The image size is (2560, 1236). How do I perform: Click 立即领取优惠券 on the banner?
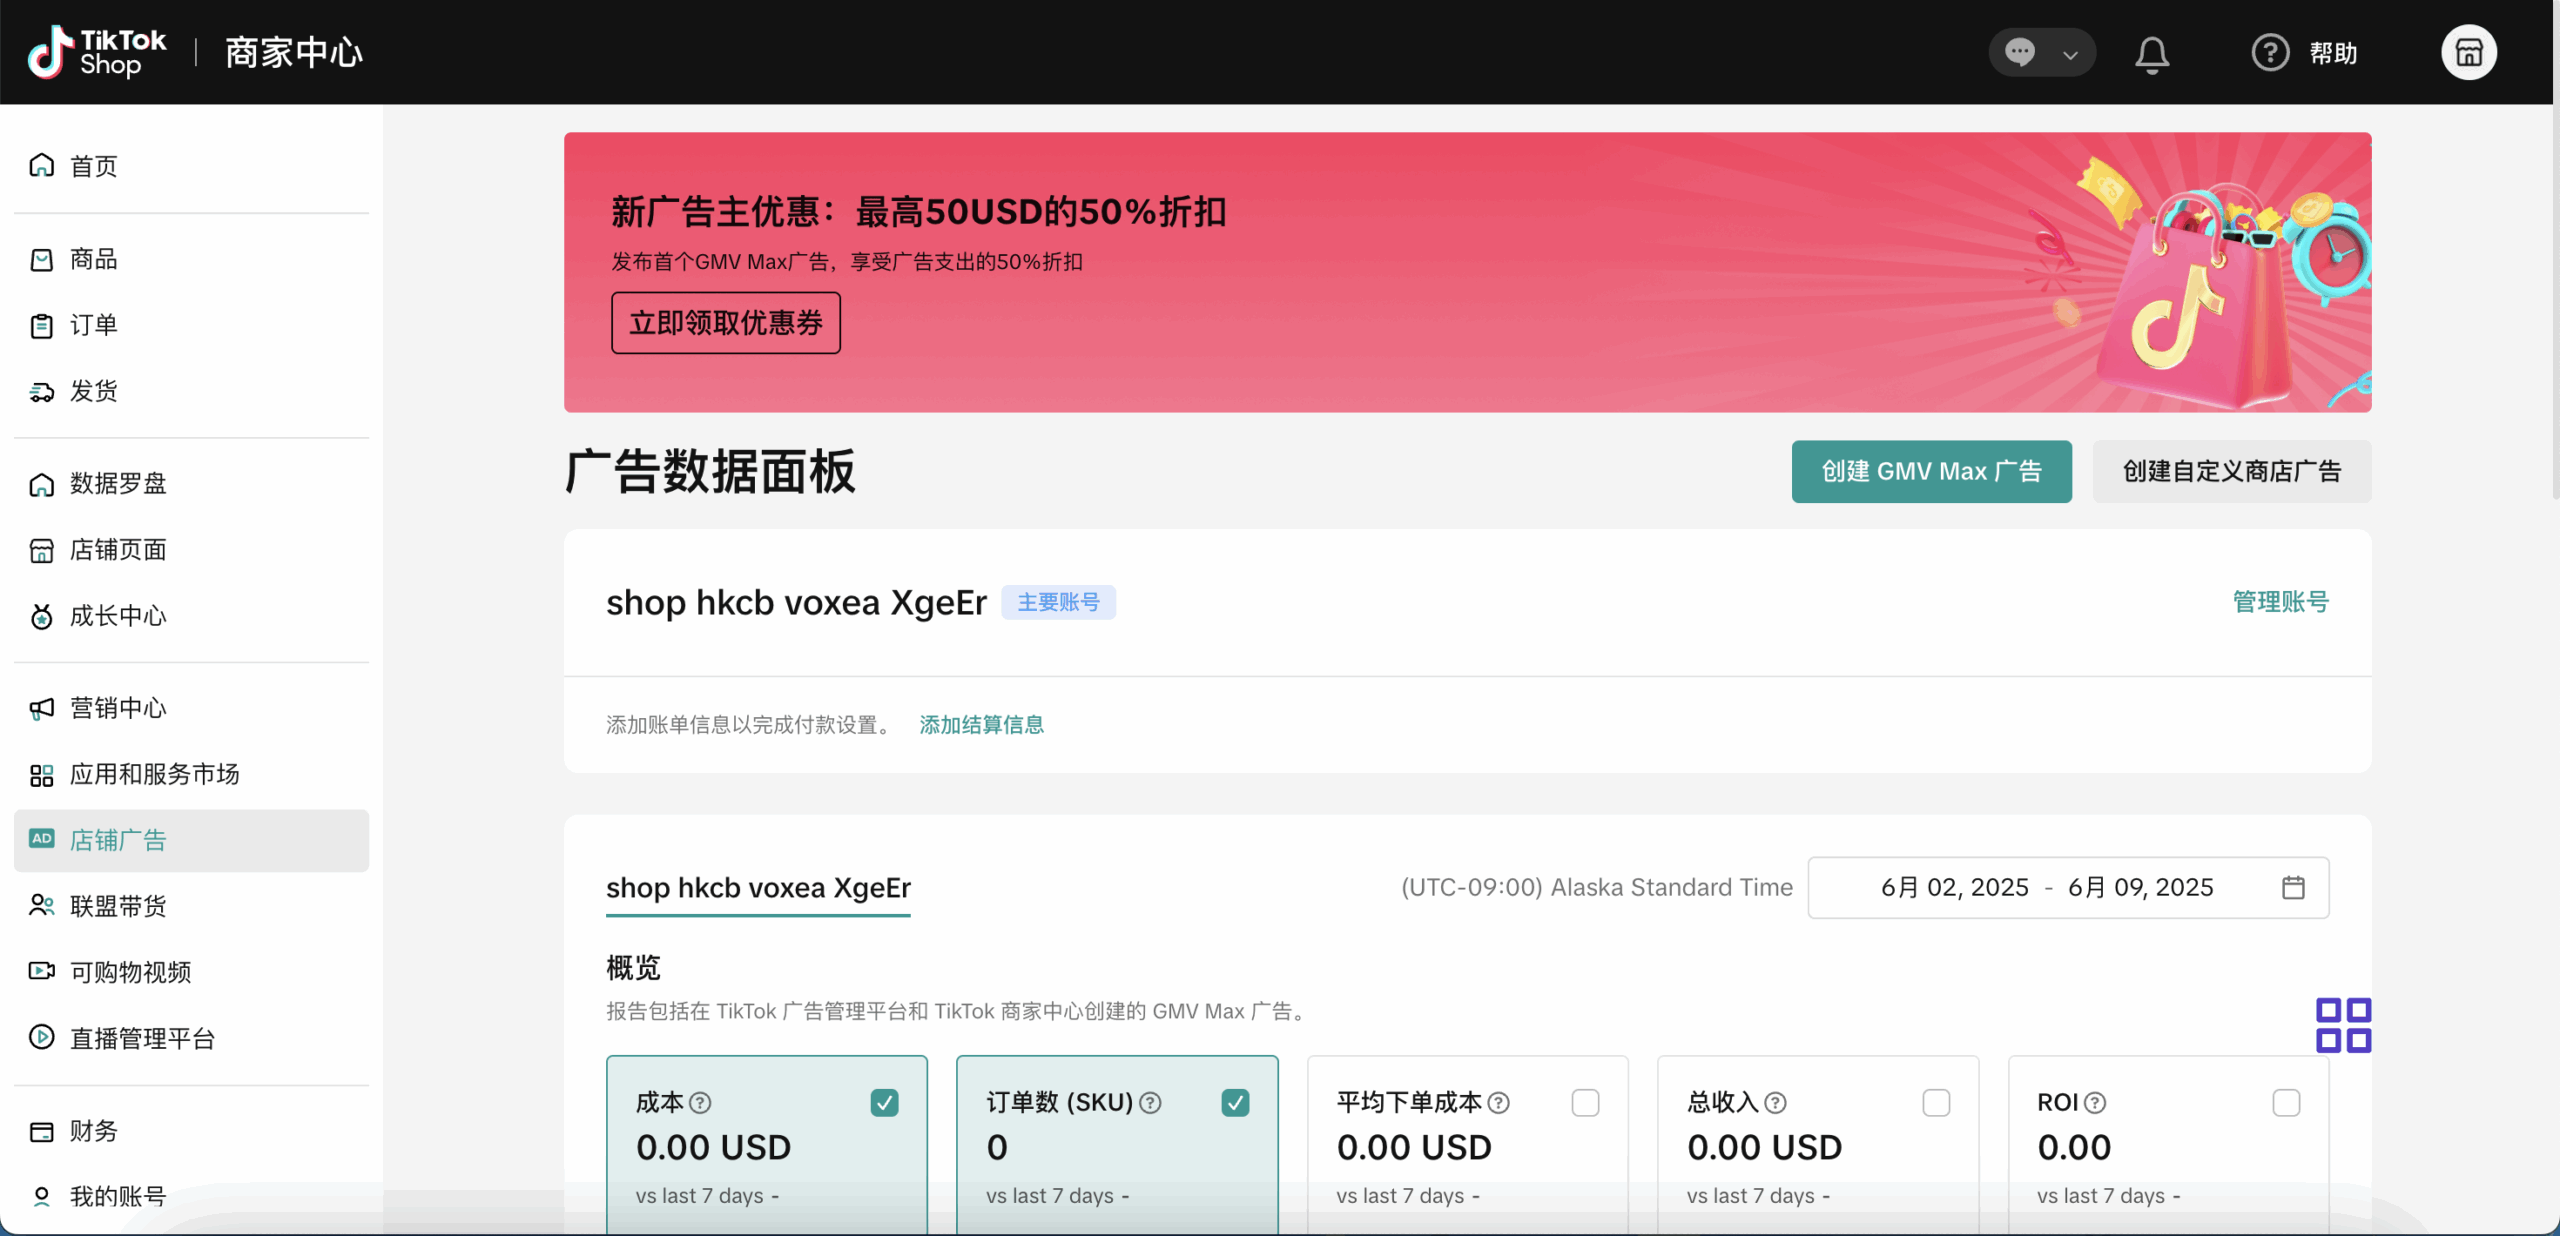coord(725,323)
